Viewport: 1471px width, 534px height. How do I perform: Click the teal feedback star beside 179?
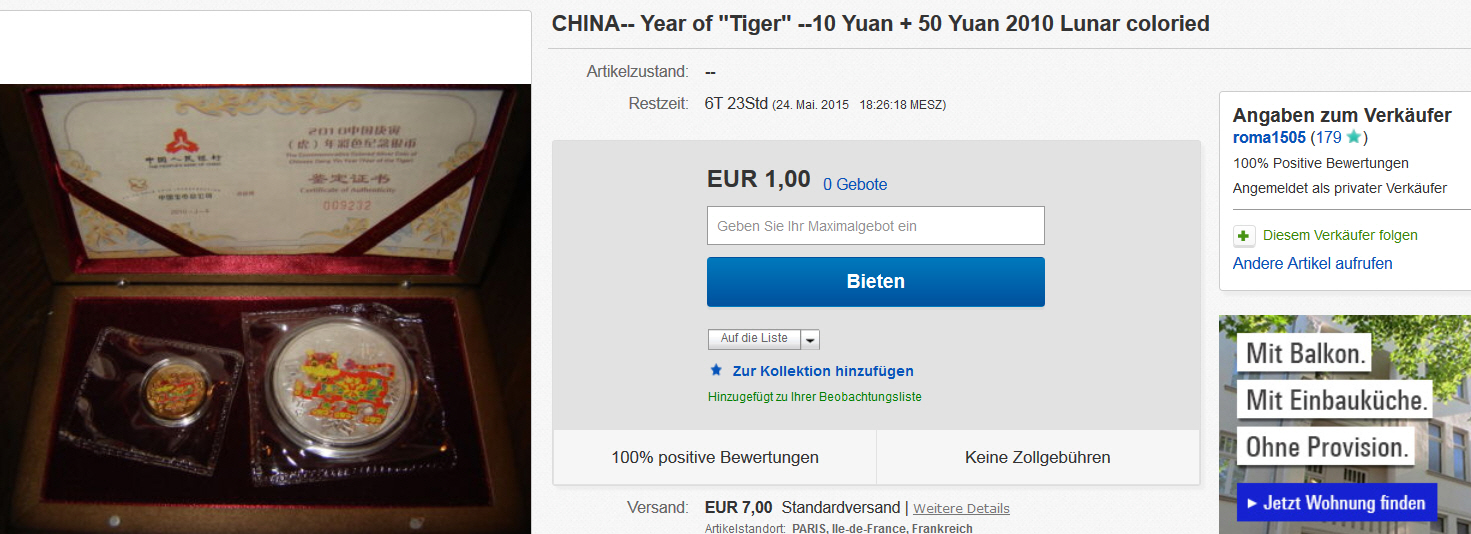[1353, 137]
